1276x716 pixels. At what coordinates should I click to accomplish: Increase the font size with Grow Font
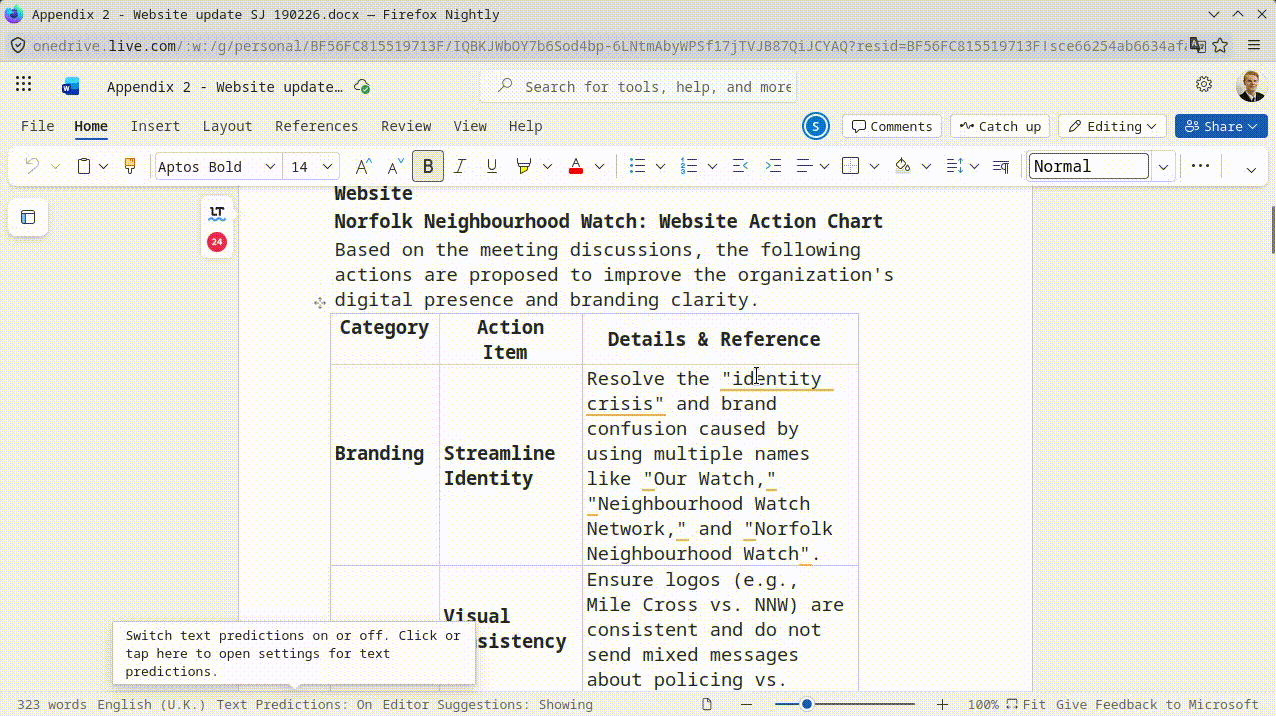tap(363, 167)
